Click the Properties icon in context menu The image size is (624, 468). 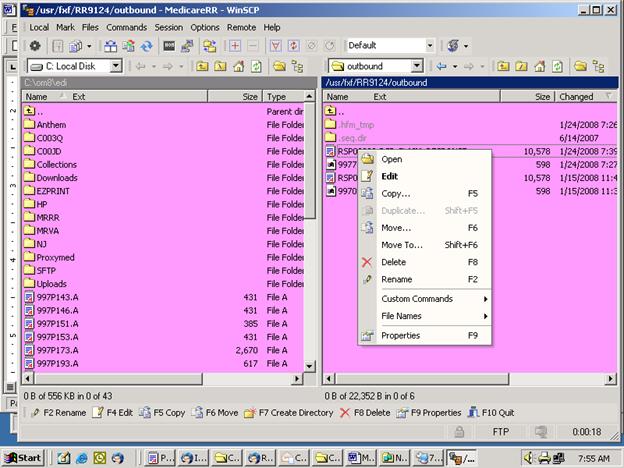click(x=366, y=335)
